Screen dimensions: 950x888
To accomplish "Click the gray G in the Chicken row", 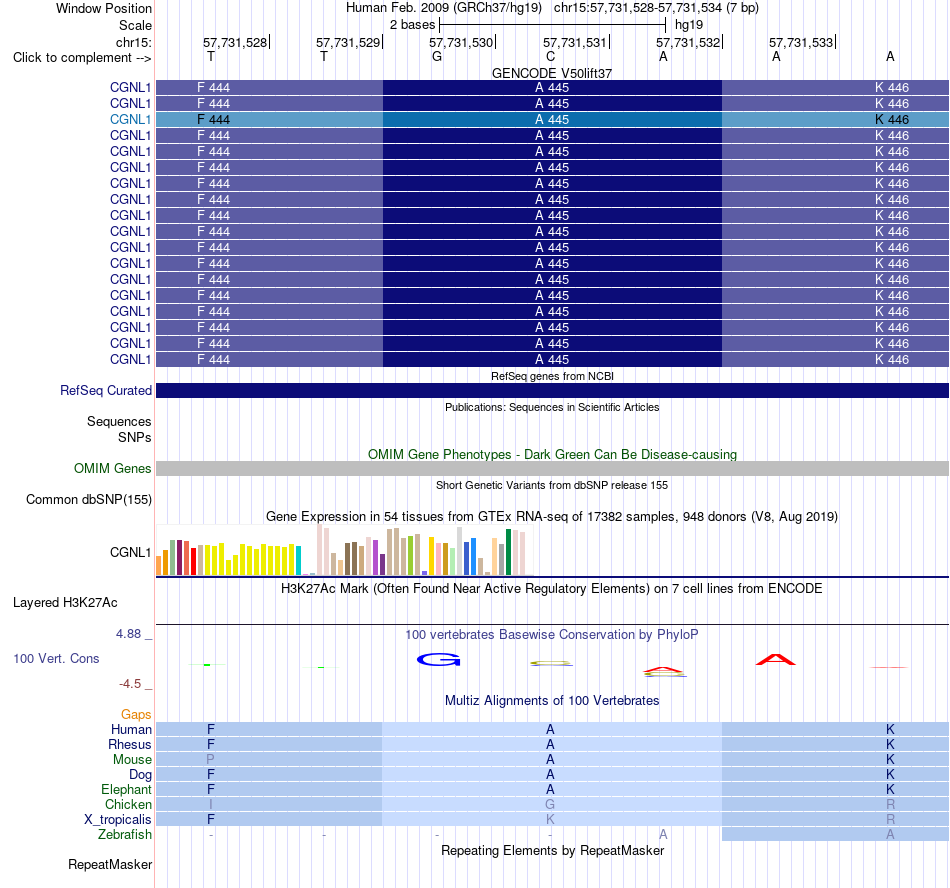I will click(550, 804).
